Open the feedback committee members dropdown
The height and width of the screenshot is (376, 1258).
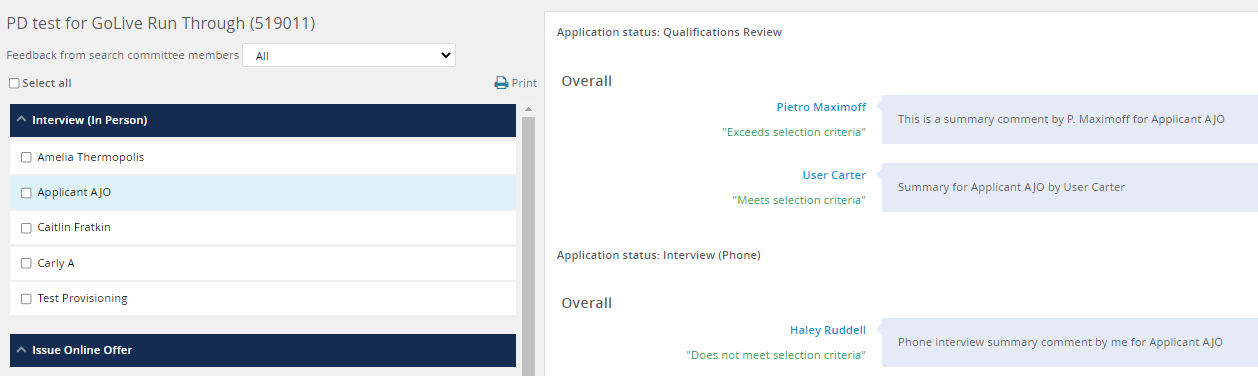click(349, 56)
